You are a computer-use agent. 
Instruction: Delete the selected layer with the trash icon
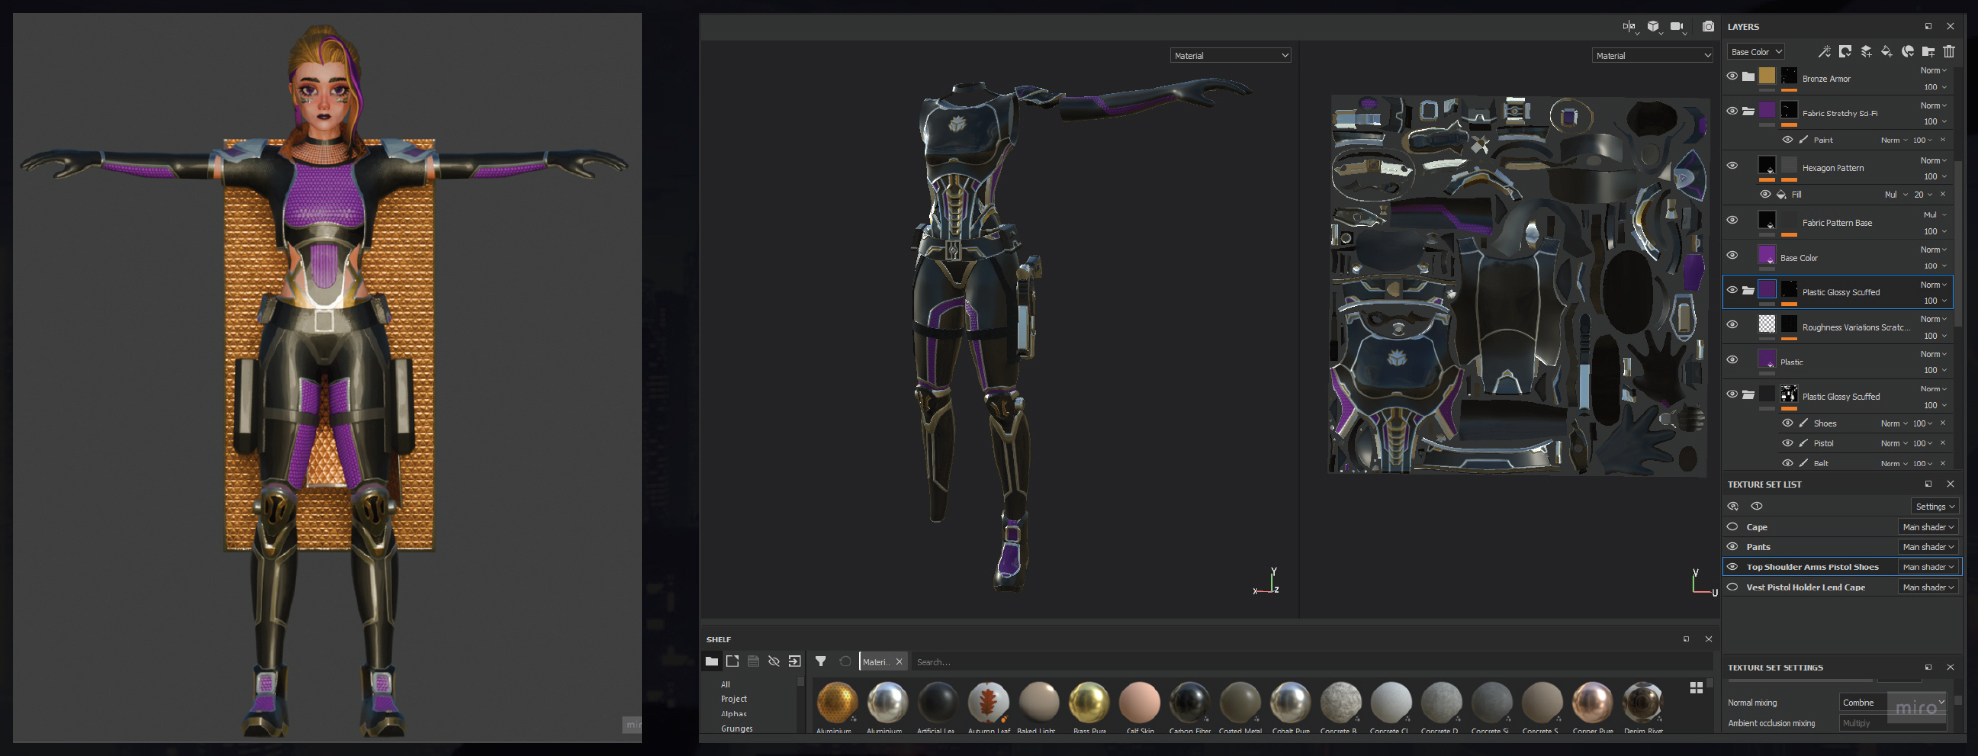click(x=1949, y=52)
